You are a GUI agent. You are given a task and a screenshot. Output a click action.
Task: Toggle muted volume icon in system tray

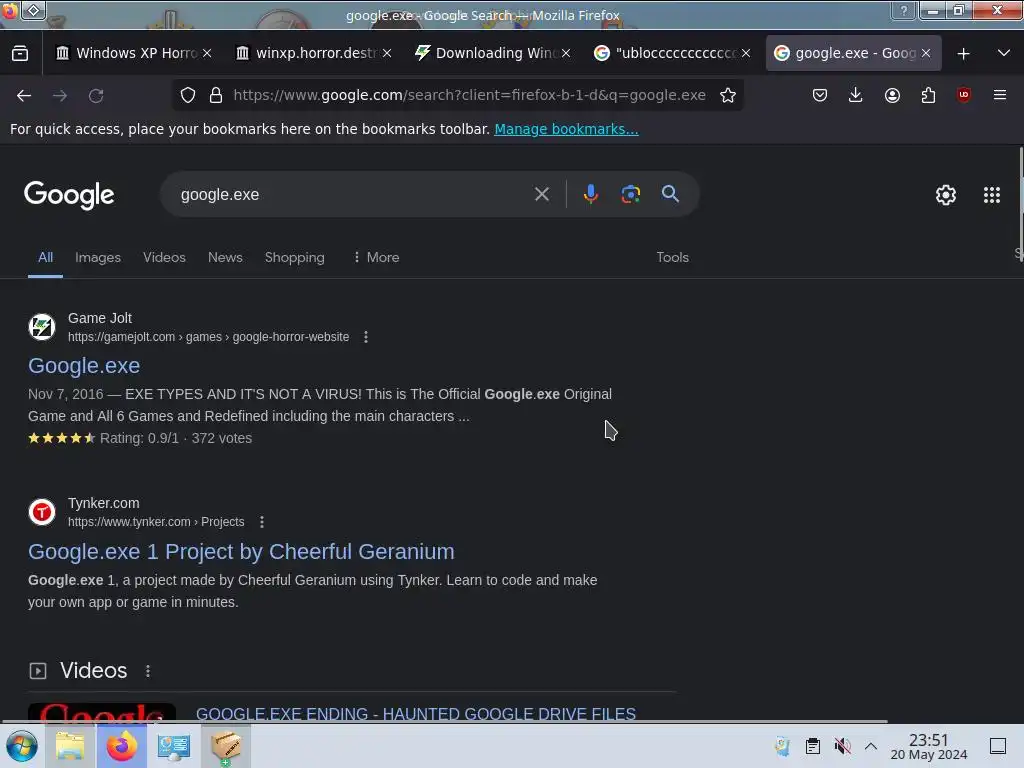click(842, 746)
